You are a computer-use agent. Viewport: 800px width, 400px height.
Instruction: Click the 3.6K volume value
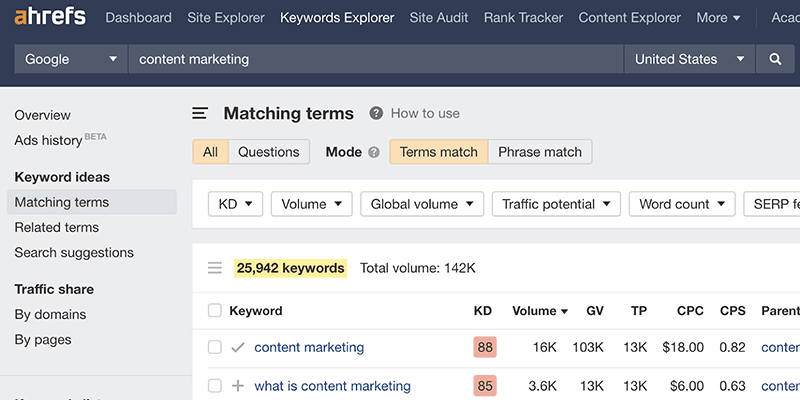[x=542, y=386]
